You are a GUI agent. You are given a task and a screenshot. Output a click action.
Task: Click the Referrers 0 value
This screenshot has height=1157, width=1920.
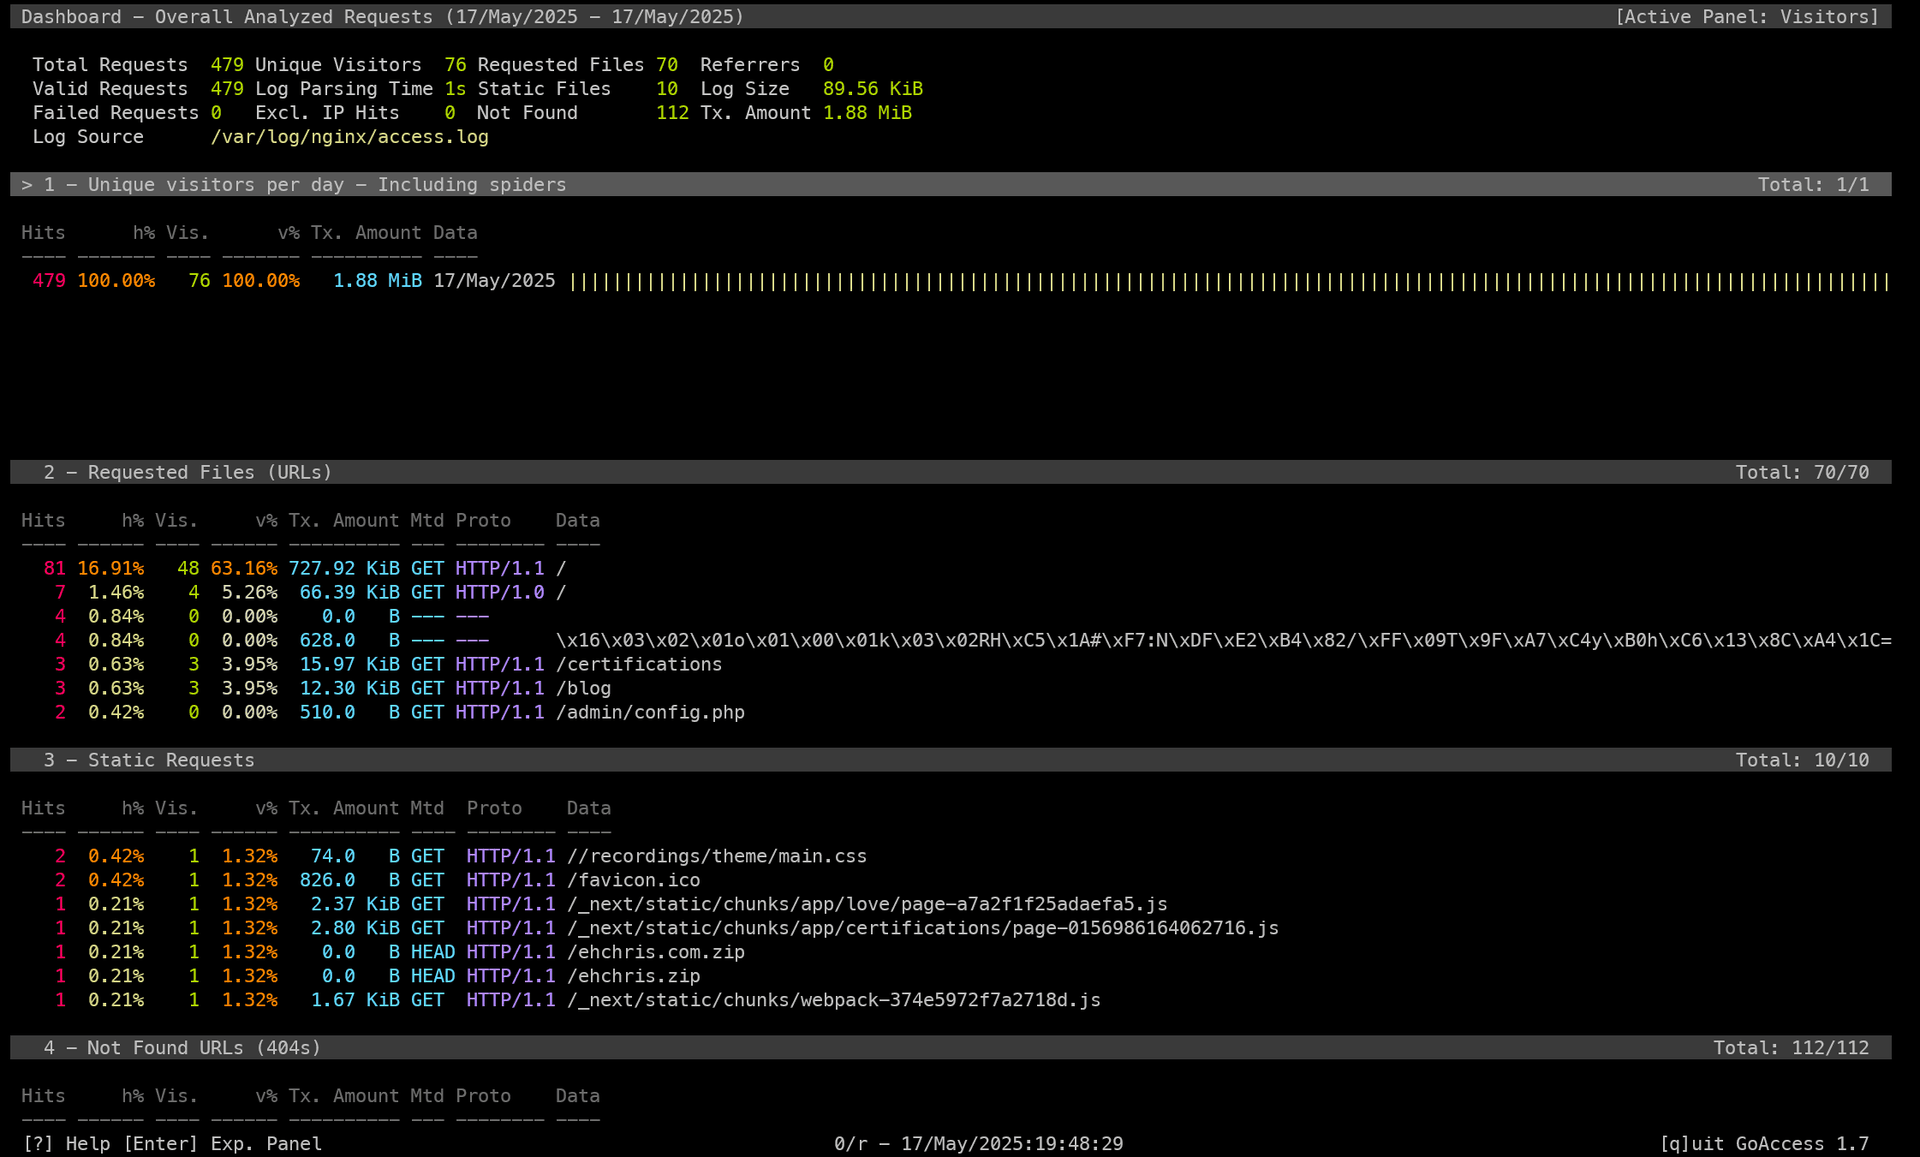coord(828,65)
